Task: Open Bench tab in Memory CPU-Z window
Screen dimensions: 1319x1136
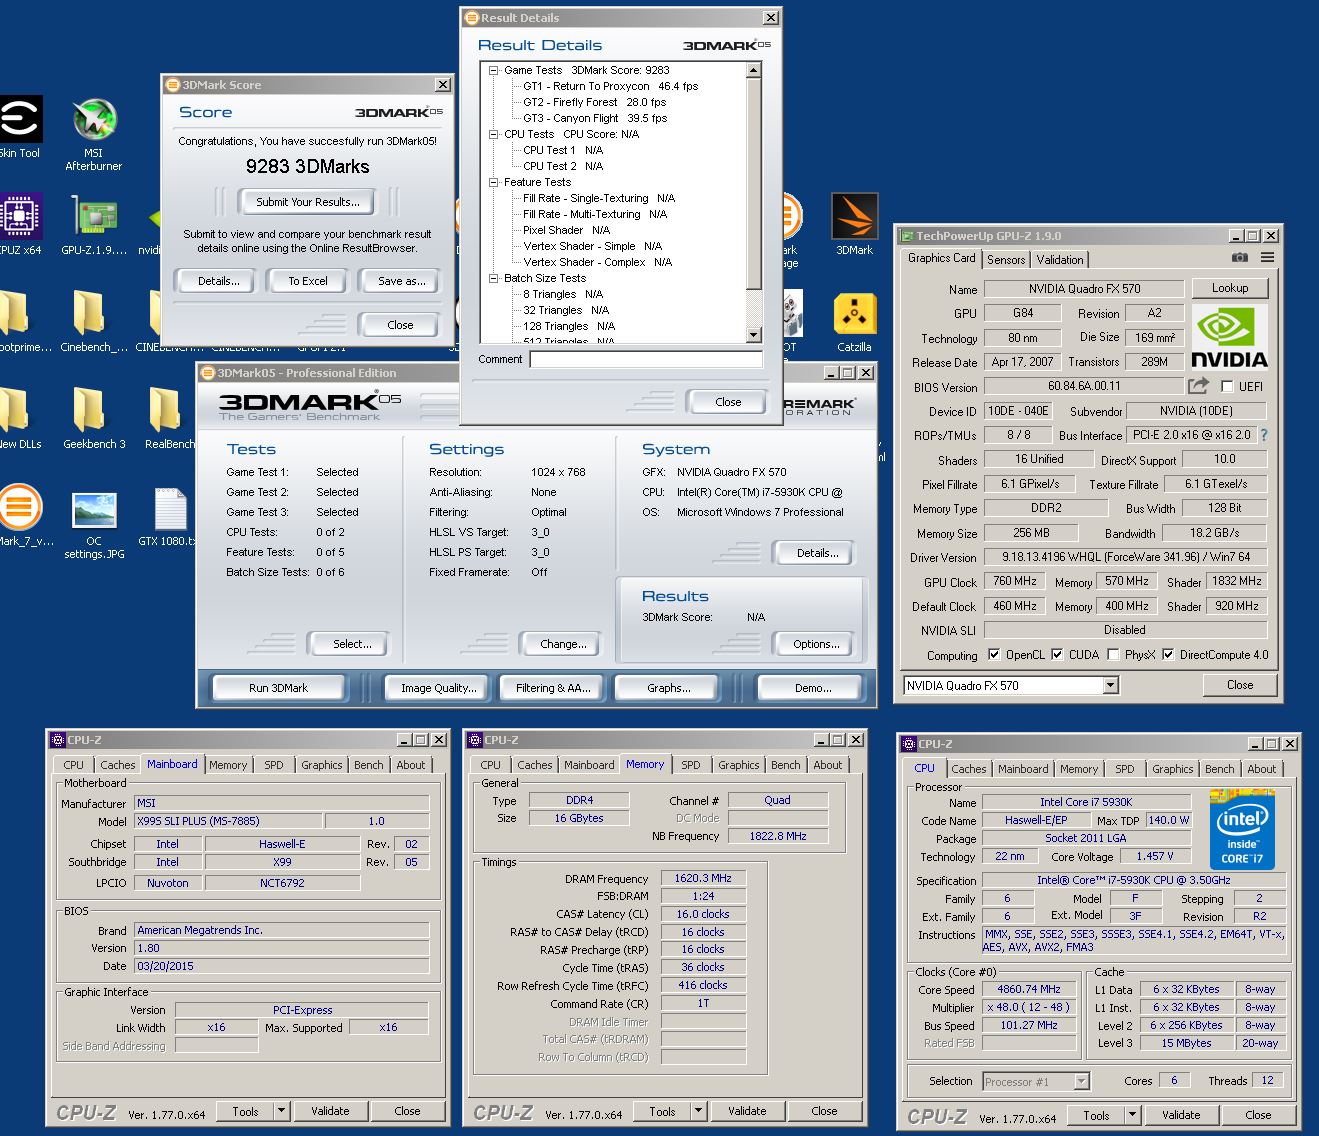Action: click(786, 765)
